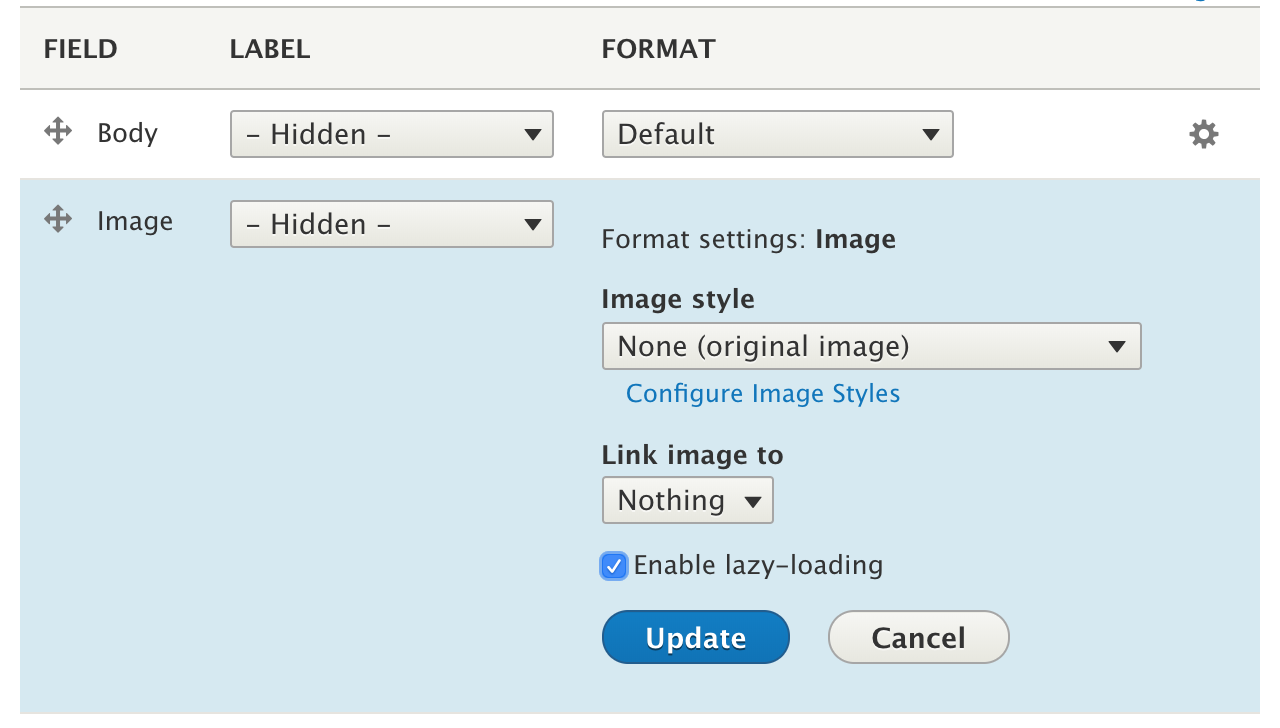Open Body field settings gear icon
Viewport: 1280px width, 728px height.
[x=1204, y=134]
